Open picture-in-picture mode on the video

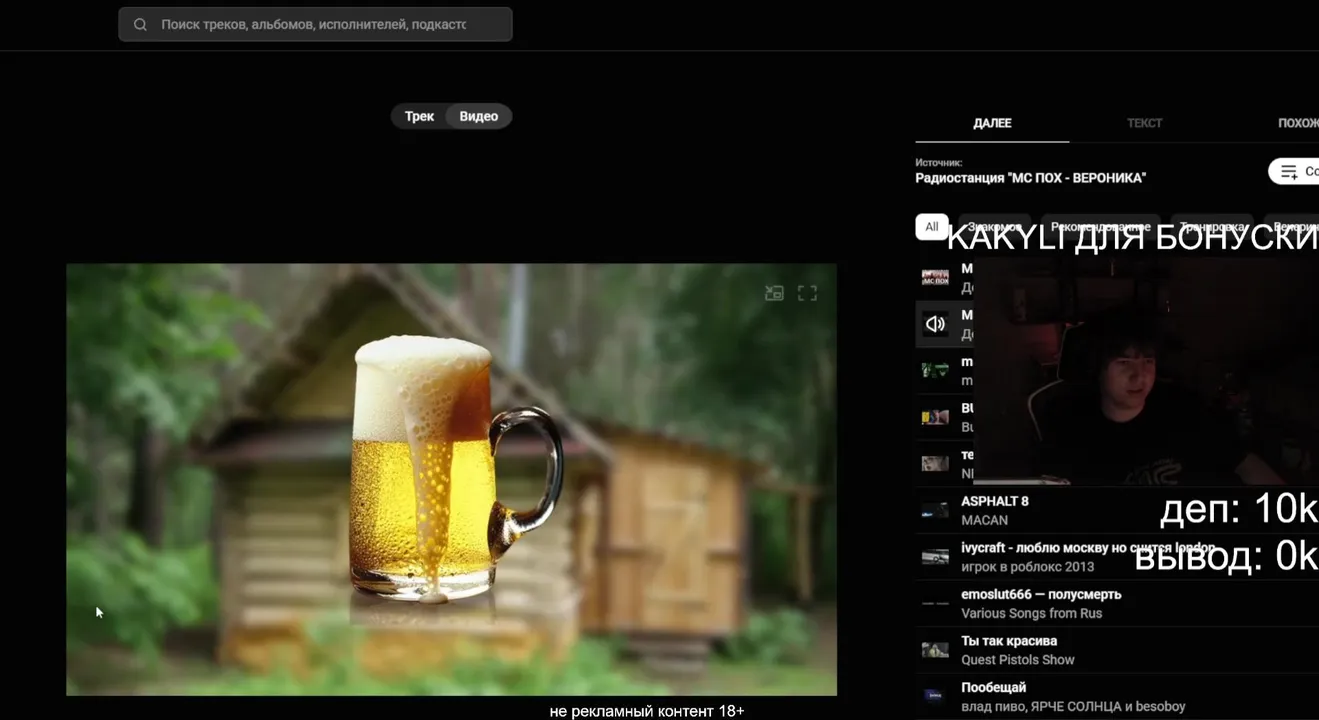click(774, 293)
